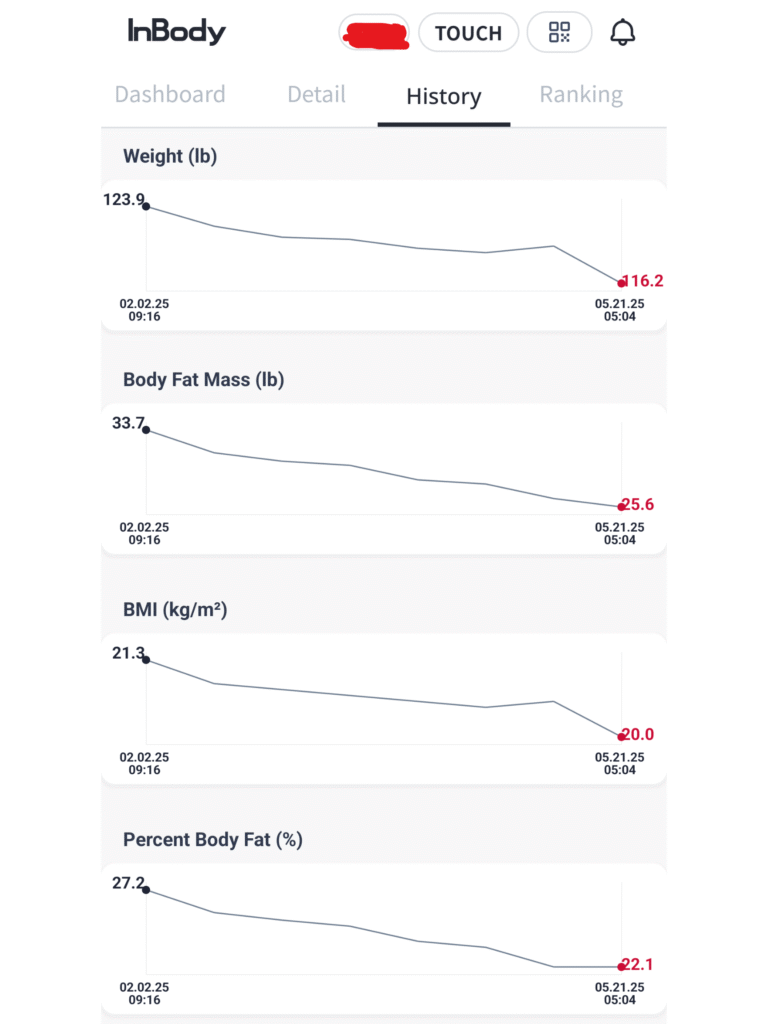Select the 21.3 starting point on BMI chart
The image size is (768, 1024).
(x=146, y=660)
